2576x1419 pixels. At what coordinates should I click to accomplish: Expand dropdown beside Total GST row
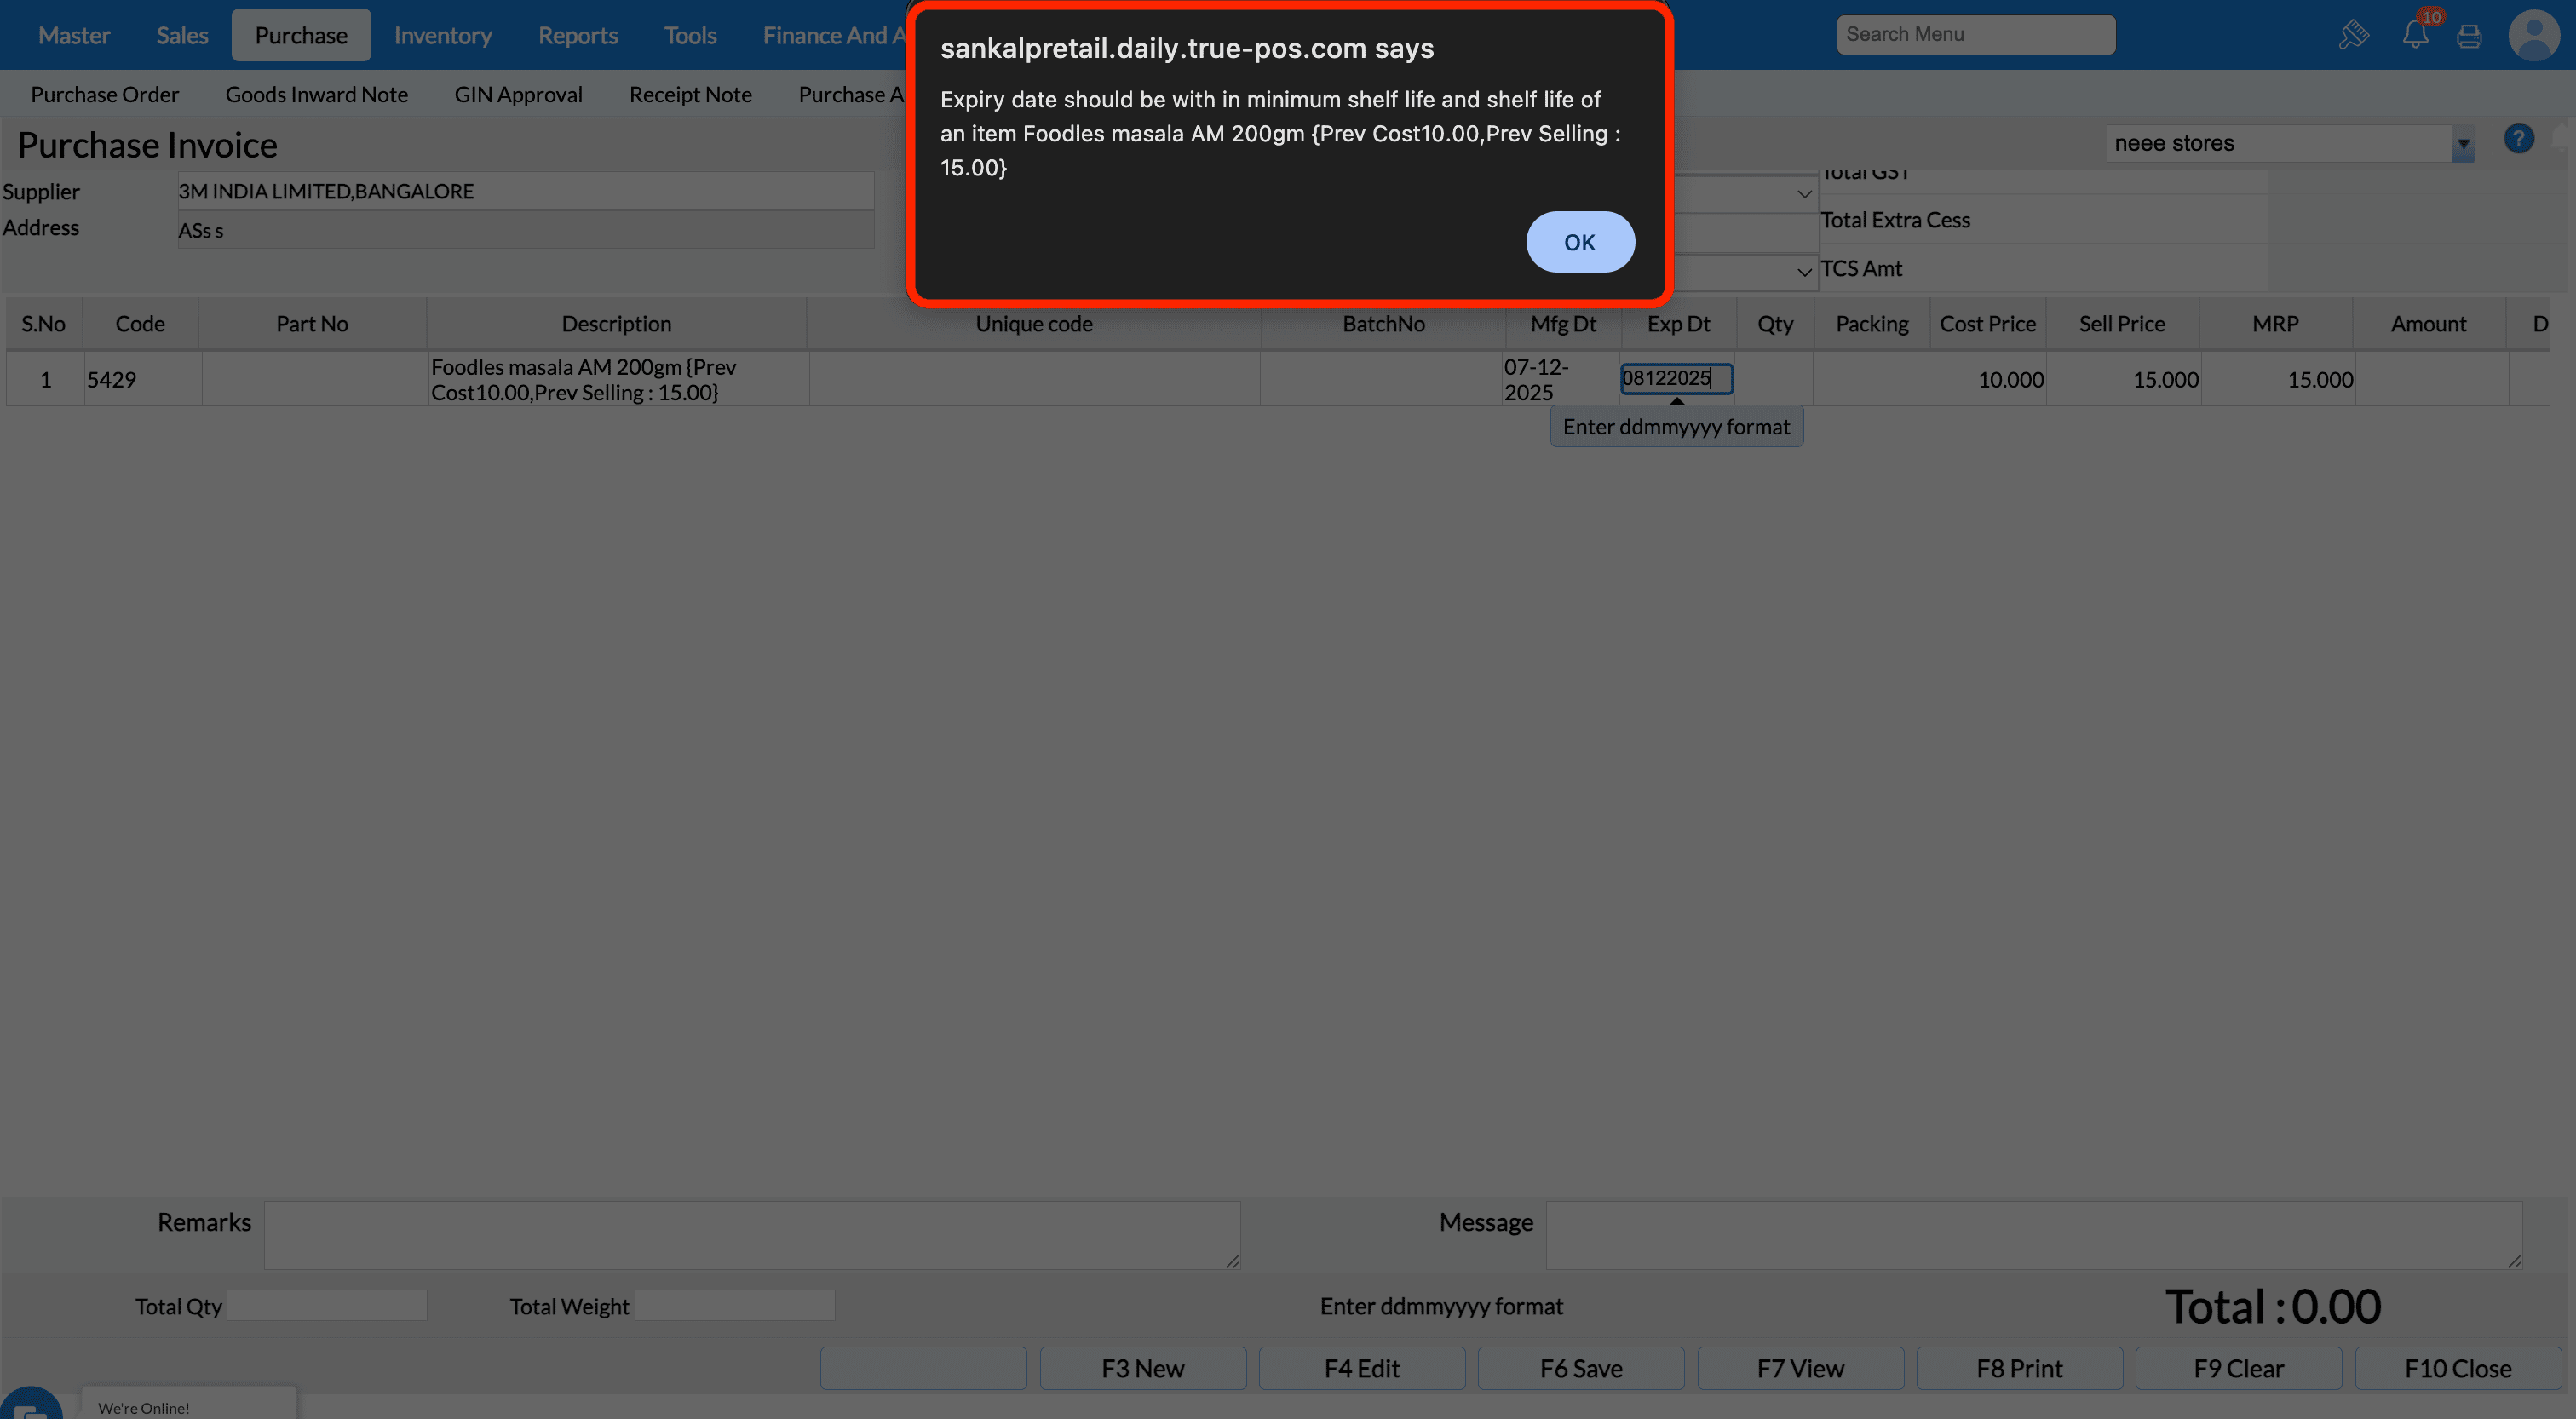pyautogui.click(x=1804, y=193)
